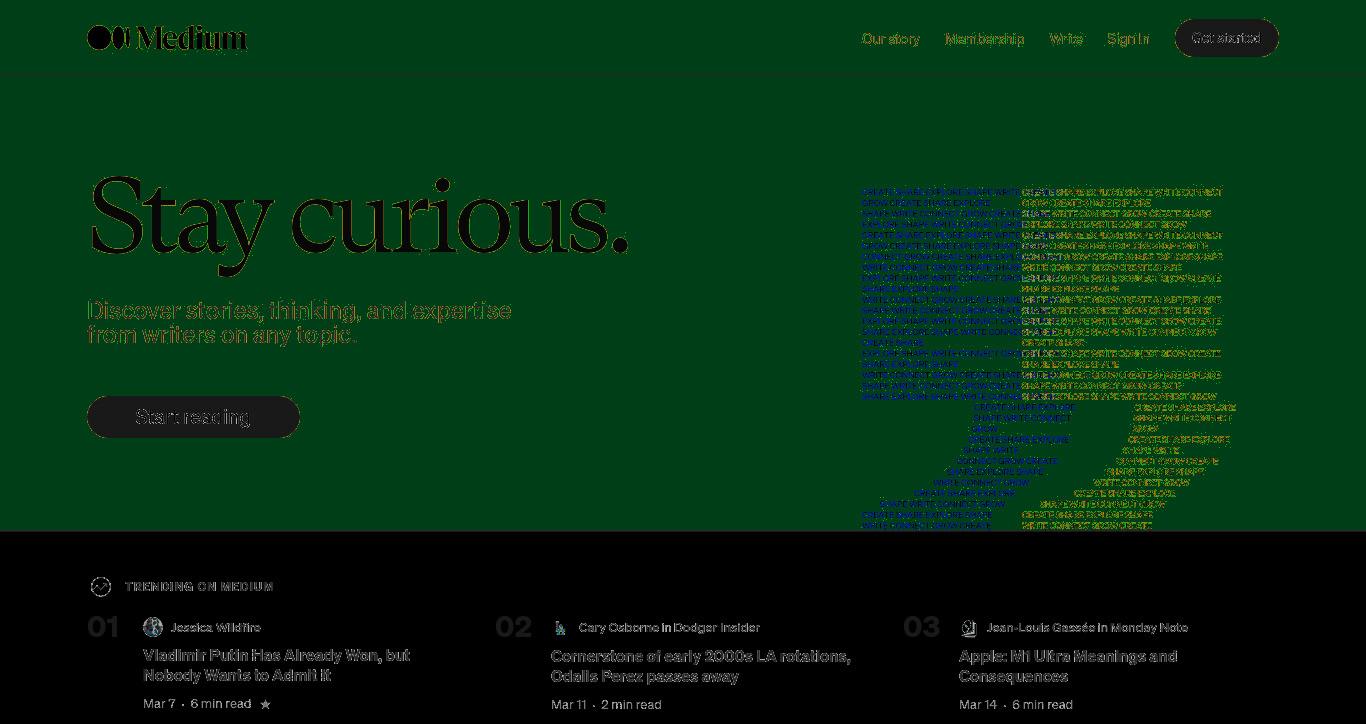Click the Monday Note publication icon
The image size is (1366, 724).
pyautogui.click(x=969, y=628)
